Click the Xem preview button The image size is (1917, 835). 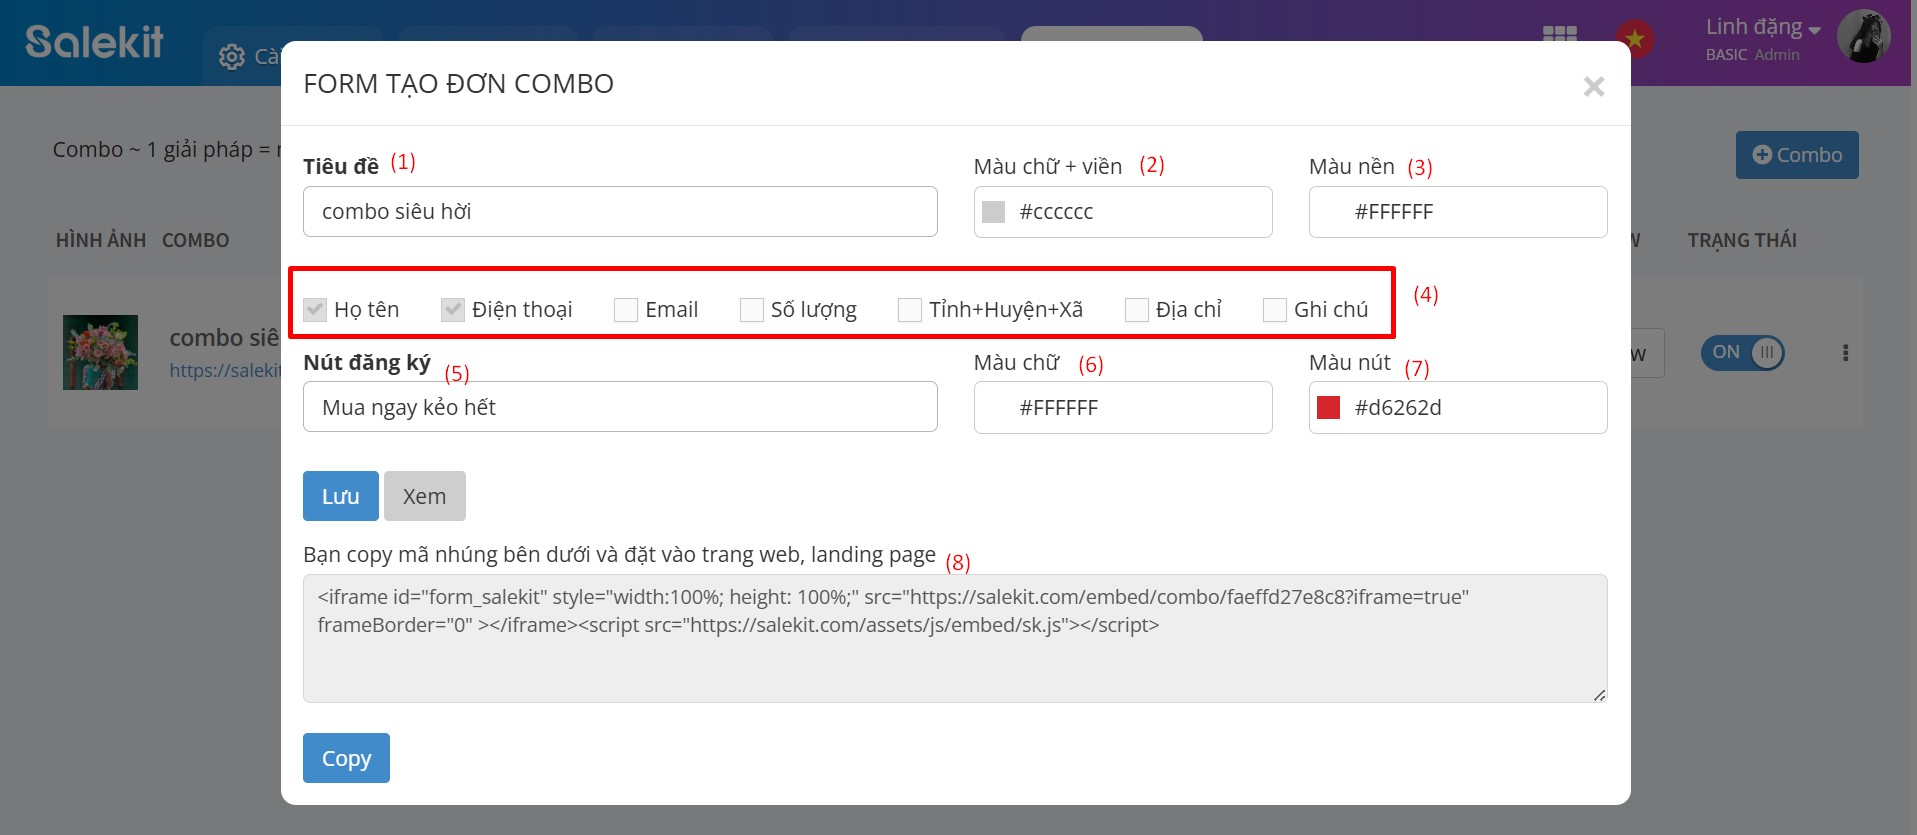425,496
